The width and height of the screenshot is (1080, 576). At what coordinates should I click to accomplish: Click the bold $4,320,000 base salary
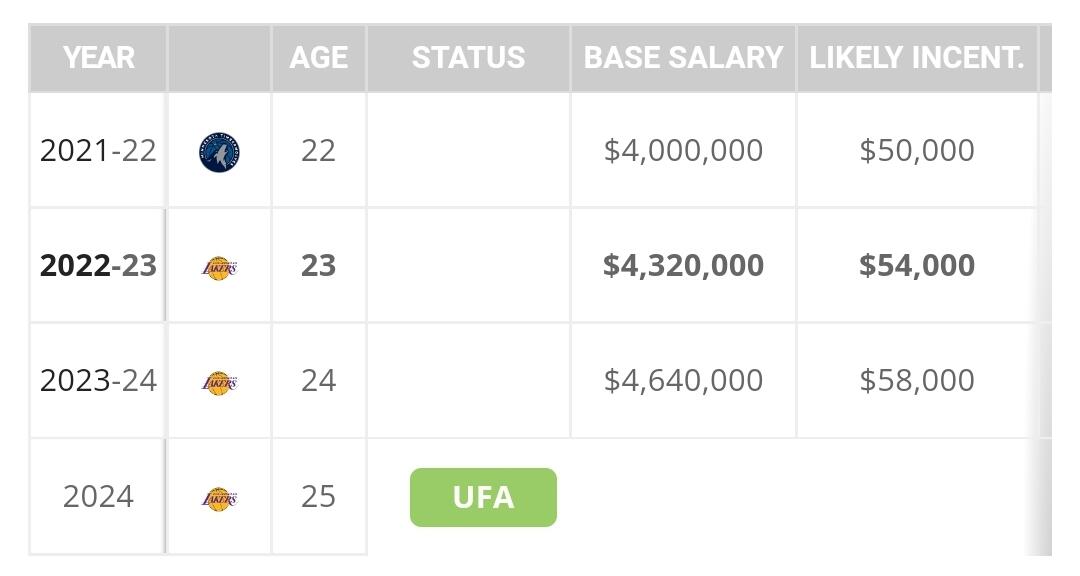pos(683,266)
